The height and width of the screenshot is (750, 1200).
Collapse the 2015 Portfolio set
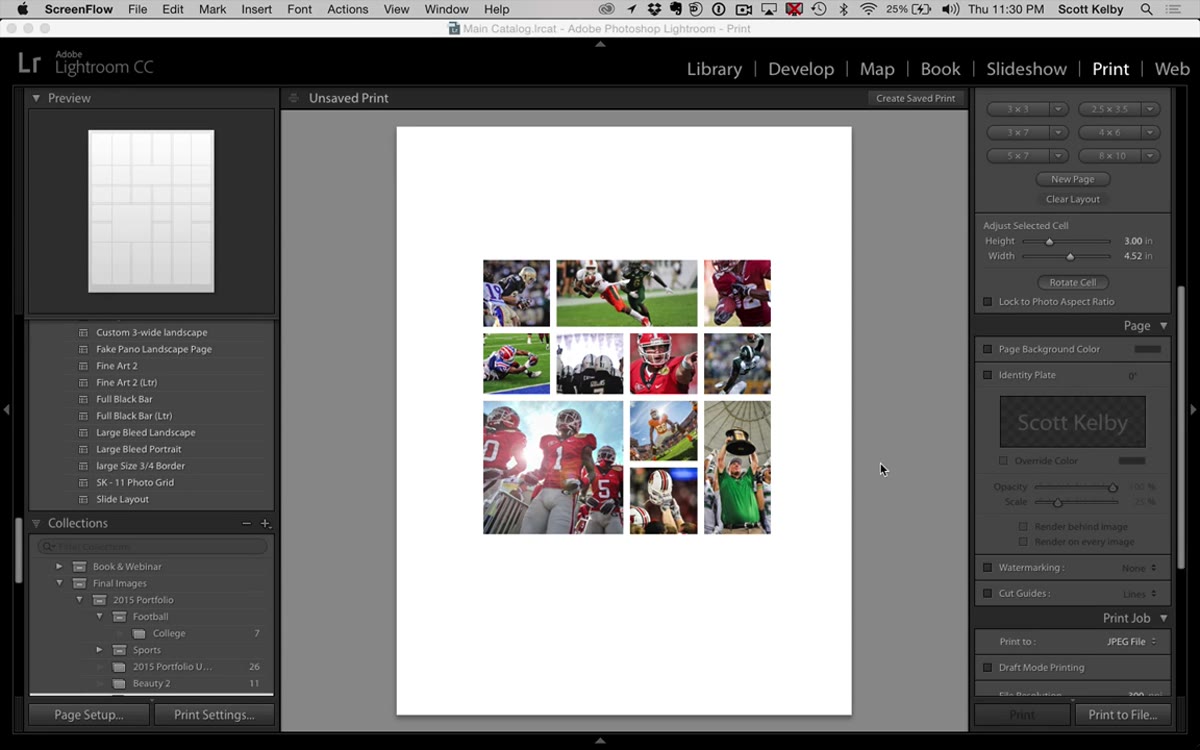tap(80, 600)
